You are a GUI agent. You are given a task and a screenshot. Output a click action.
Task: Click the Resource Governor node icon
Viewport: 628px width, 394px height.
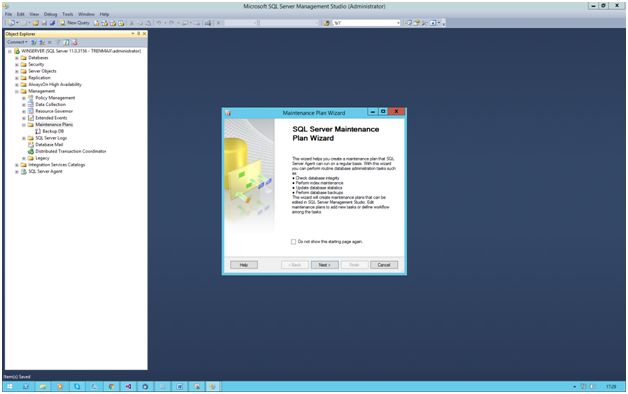pyautogui.click(x=31, y=111)
